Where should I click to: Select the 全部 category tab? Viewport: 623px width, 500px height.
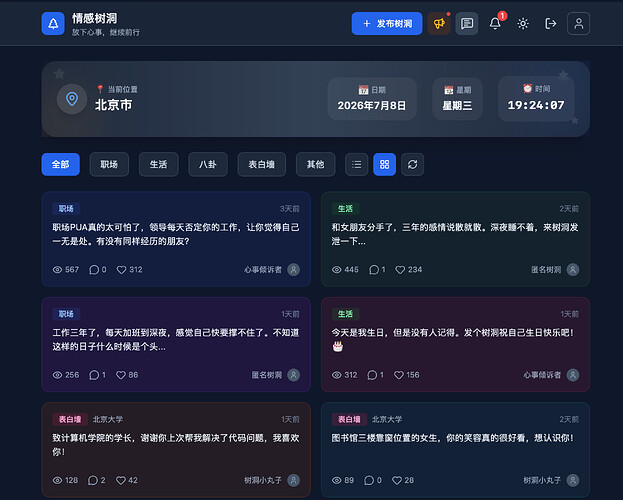pos(61,164)
